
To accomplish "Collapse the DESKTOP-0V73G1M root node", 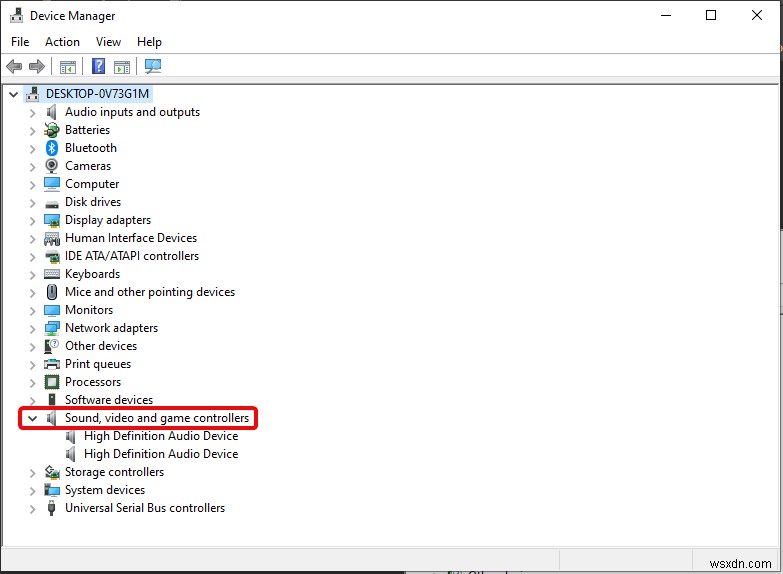I will [13, 94].
